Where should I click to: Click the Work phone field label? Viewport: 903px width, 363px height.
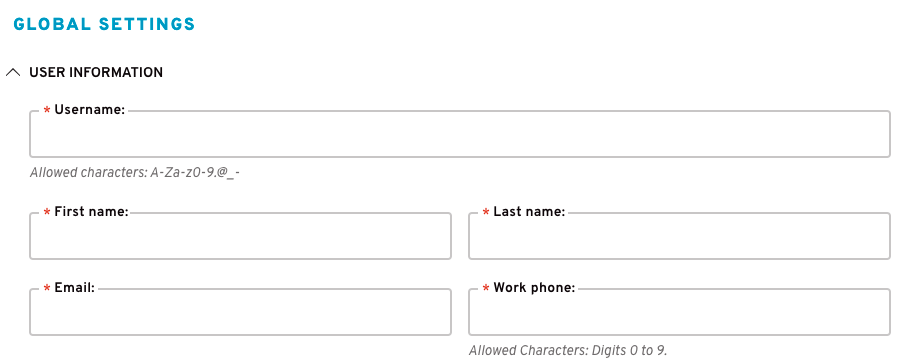point(534,288)
